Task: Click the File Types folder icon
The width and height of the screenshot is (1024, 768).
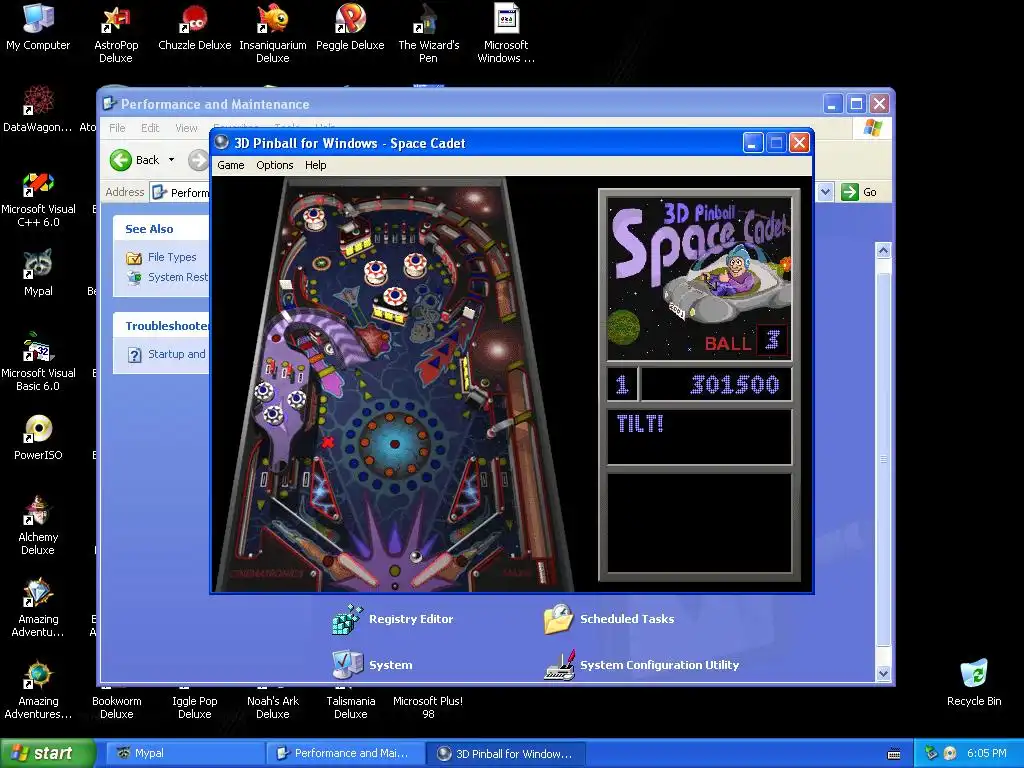Action: 134,257
